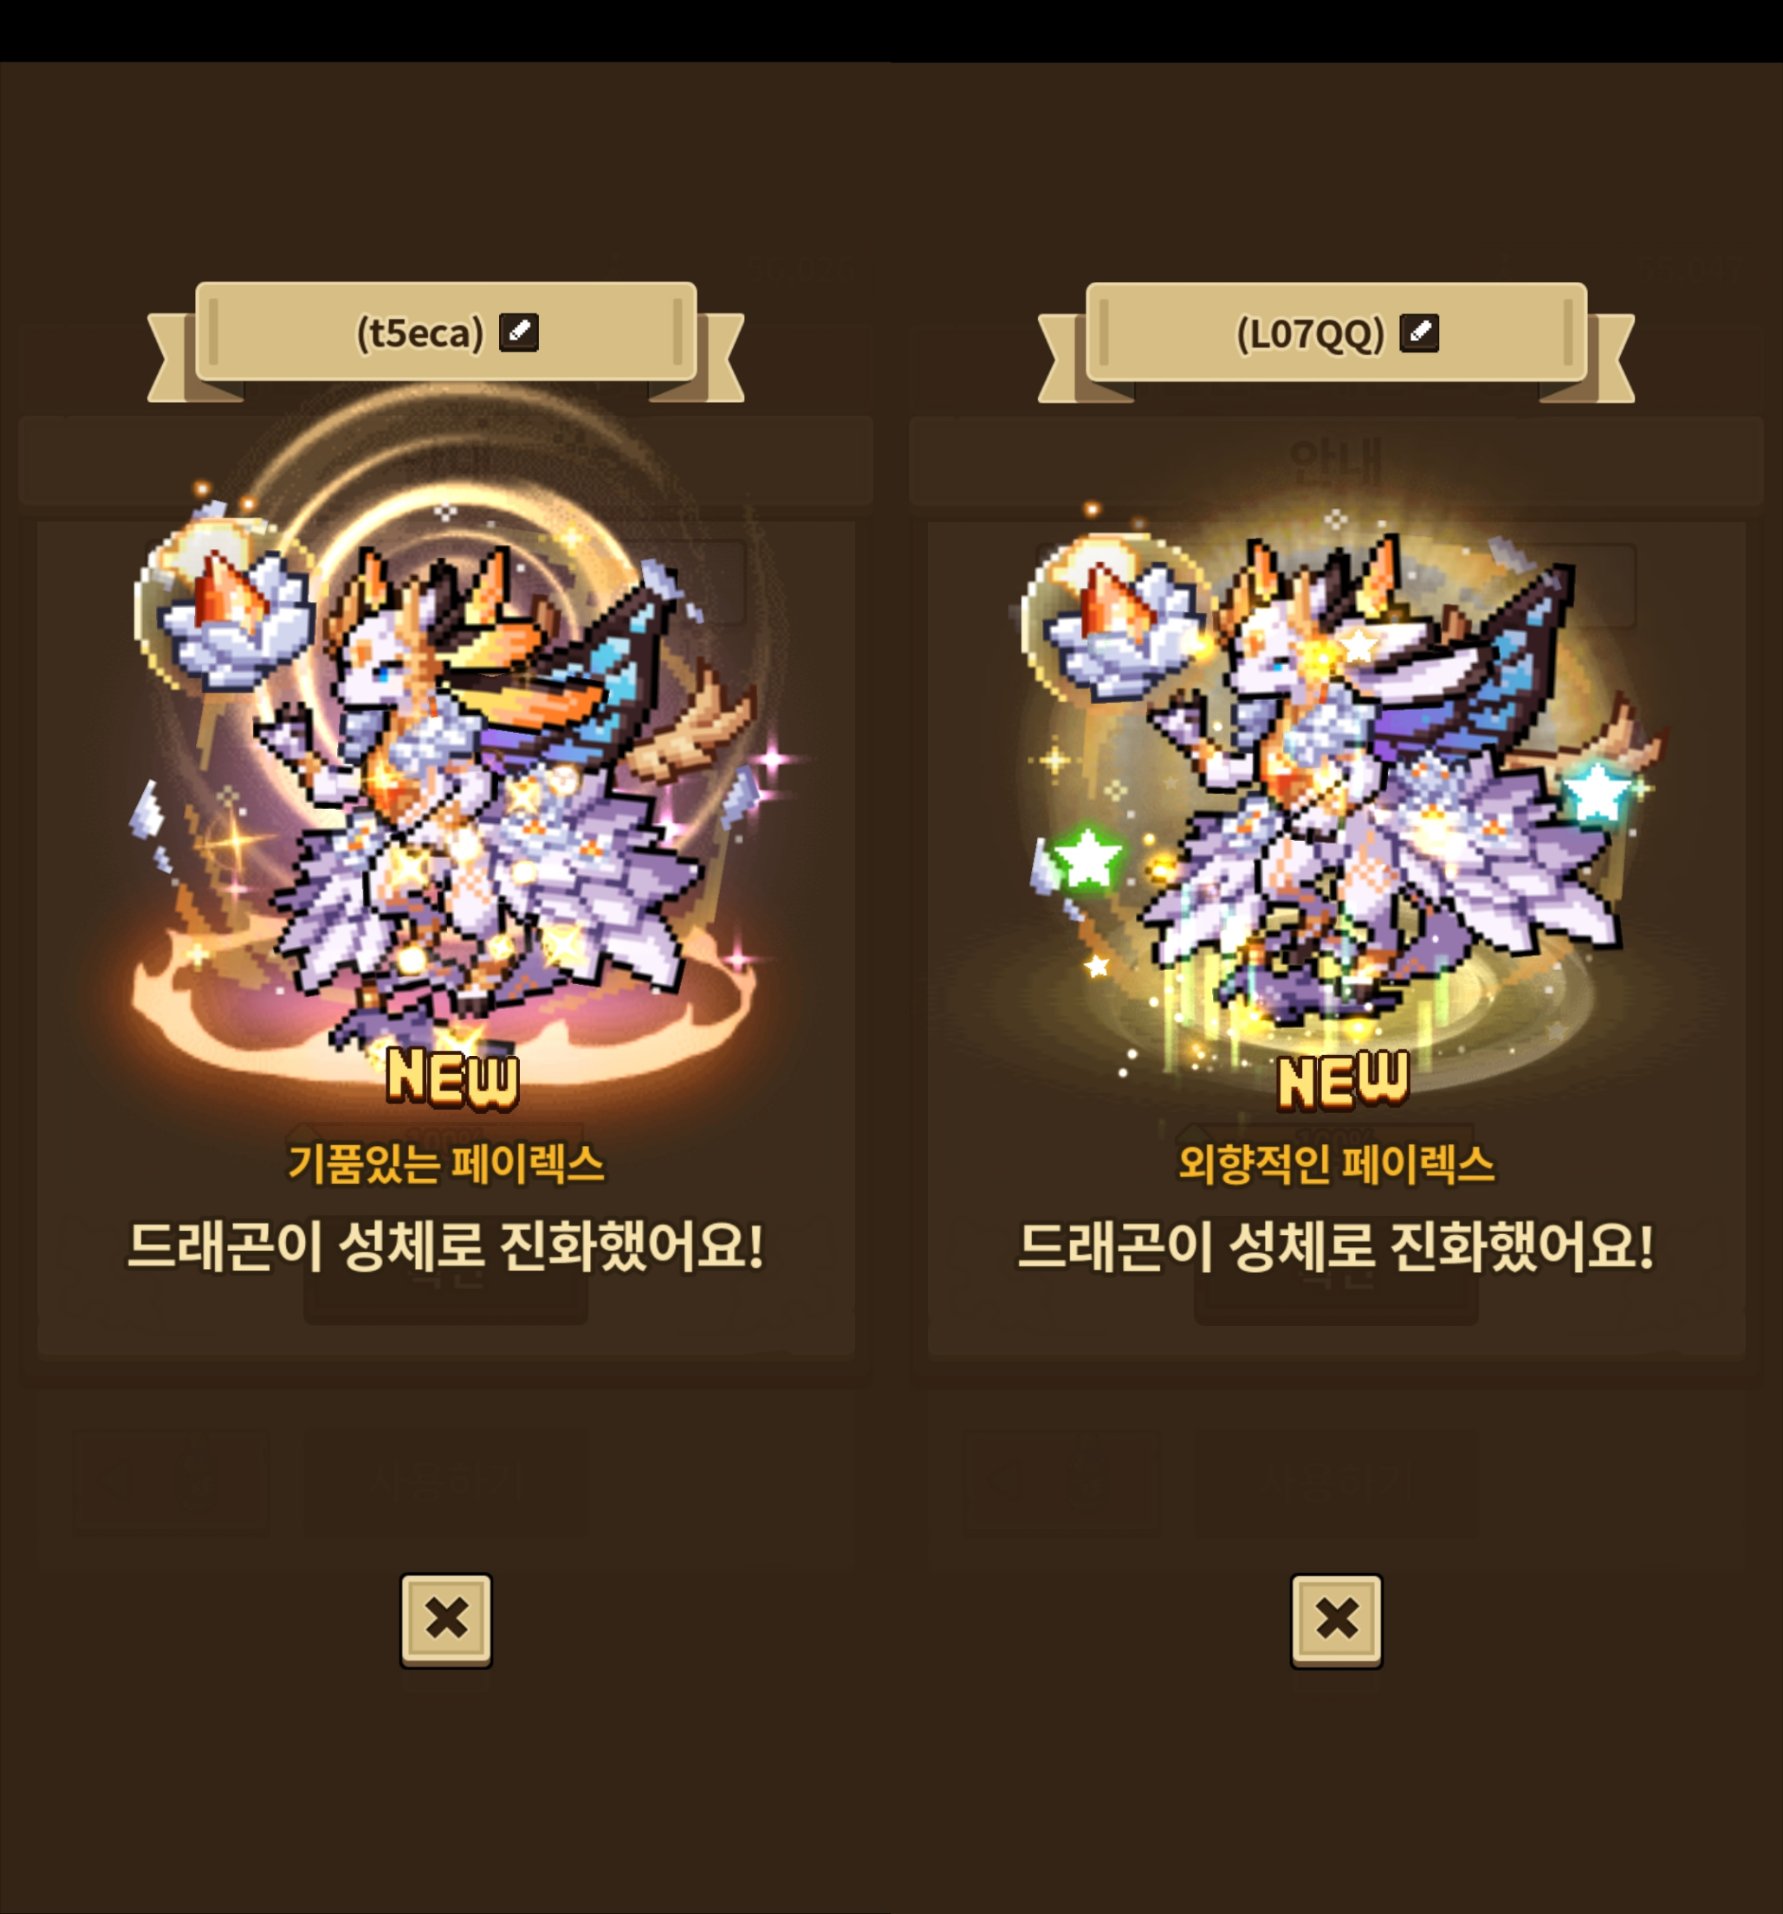Click the pencil icon beside L07QQ
This screenshot has height=1914, width=1783.
click(x=1419, y=332)
